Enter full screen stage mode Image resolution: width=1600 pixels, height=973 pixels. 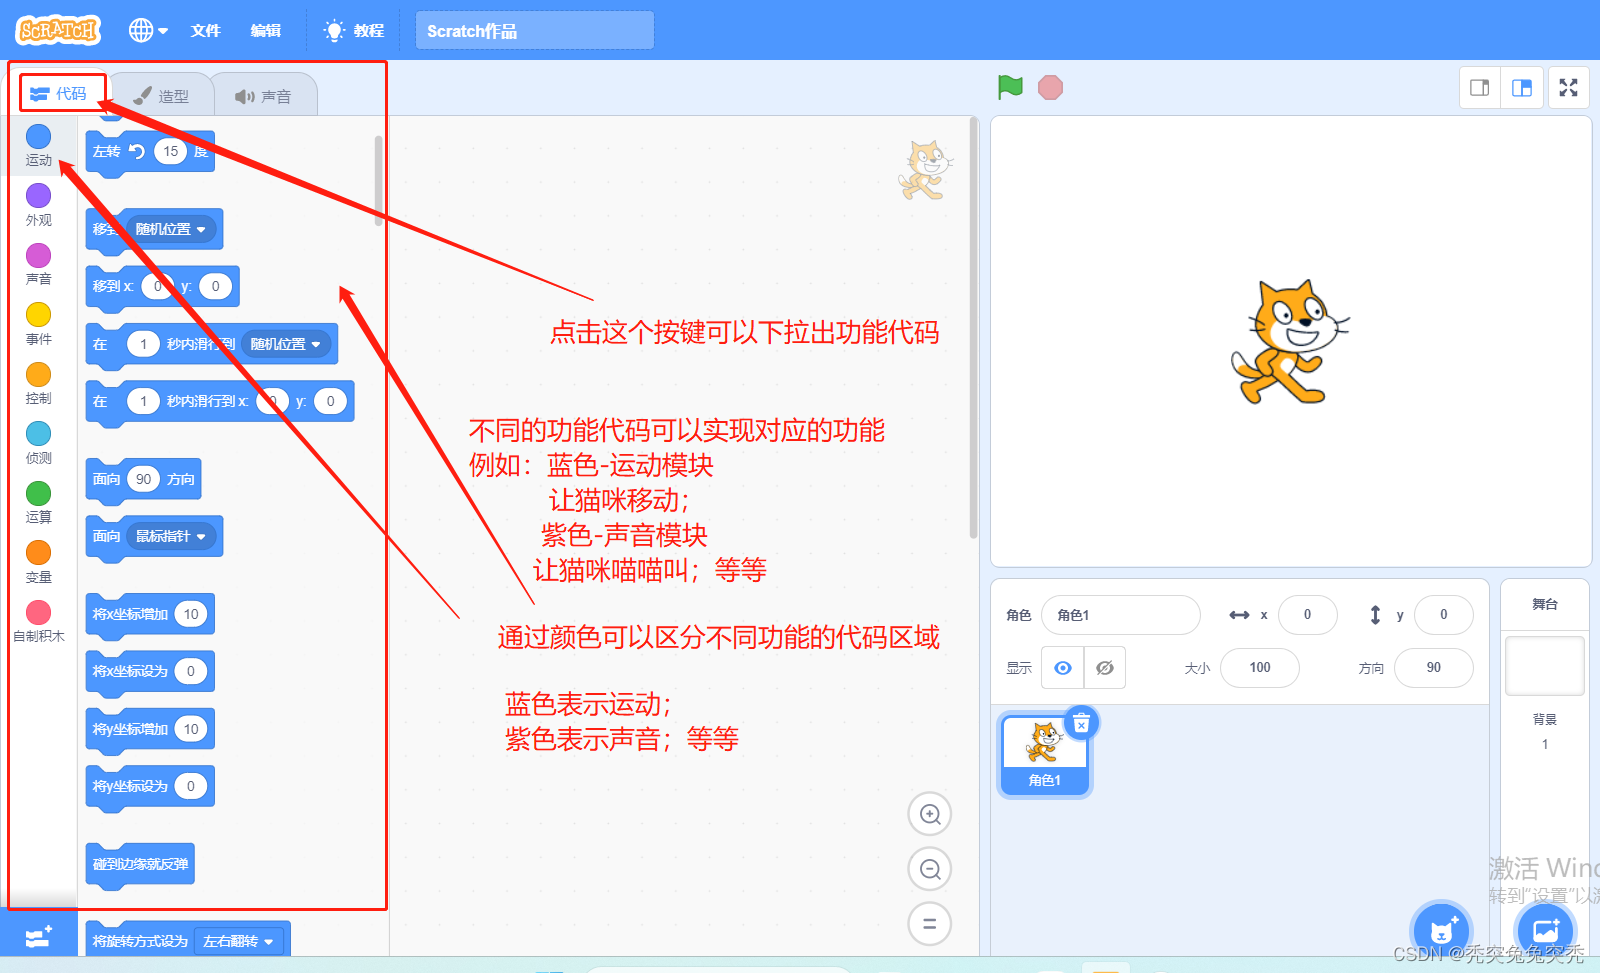pos(1569,88)
